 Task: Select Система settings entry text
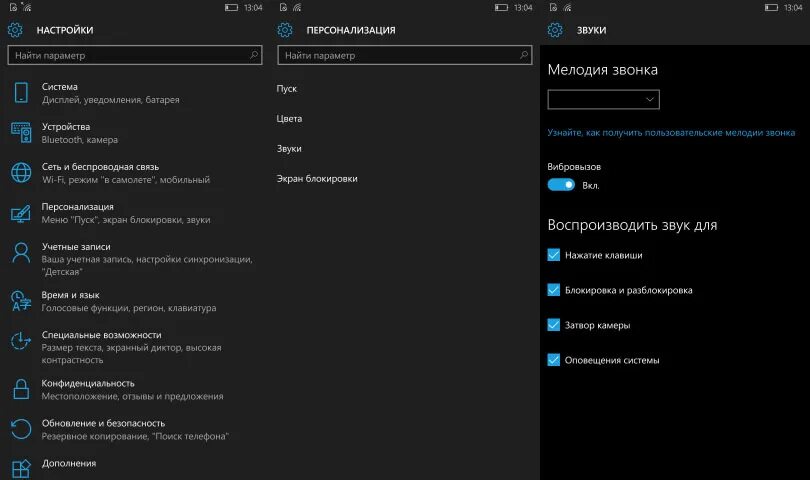pos(60,86)
